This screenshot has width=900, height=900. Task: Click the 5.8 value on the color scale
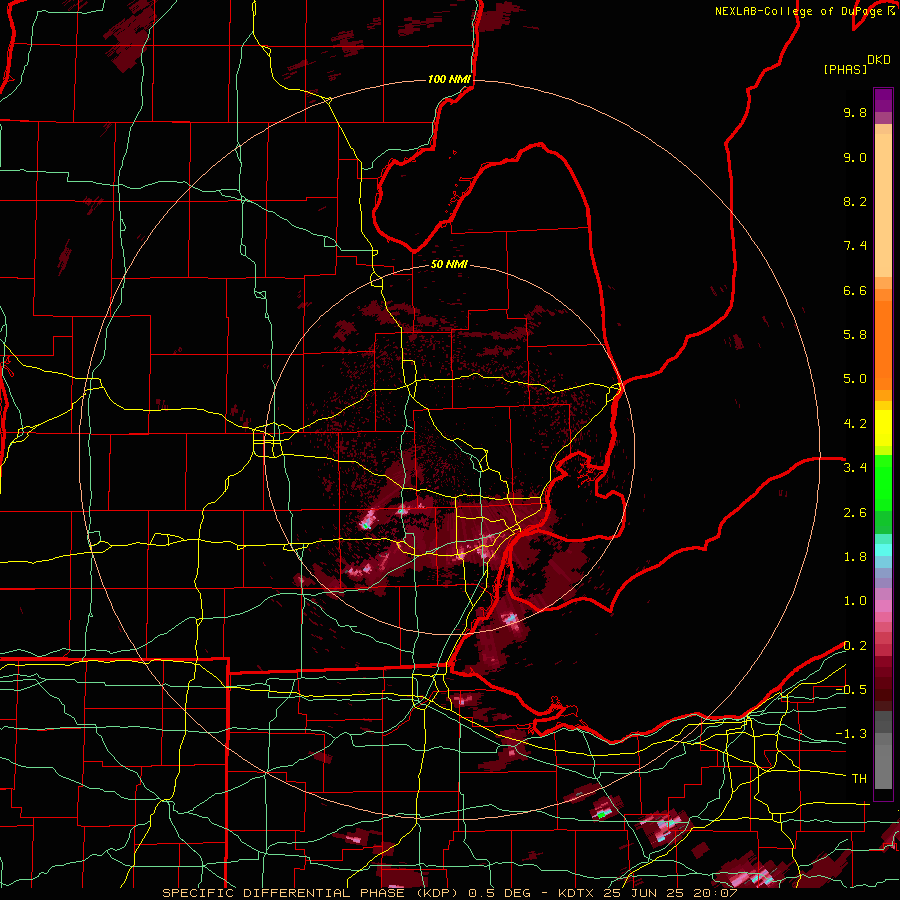coord(855,335)
